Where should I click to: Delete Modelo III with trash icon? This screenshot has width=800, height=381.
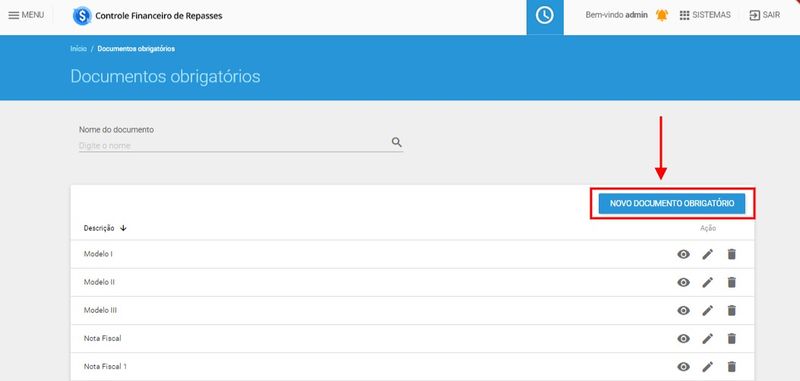(732, 310)
